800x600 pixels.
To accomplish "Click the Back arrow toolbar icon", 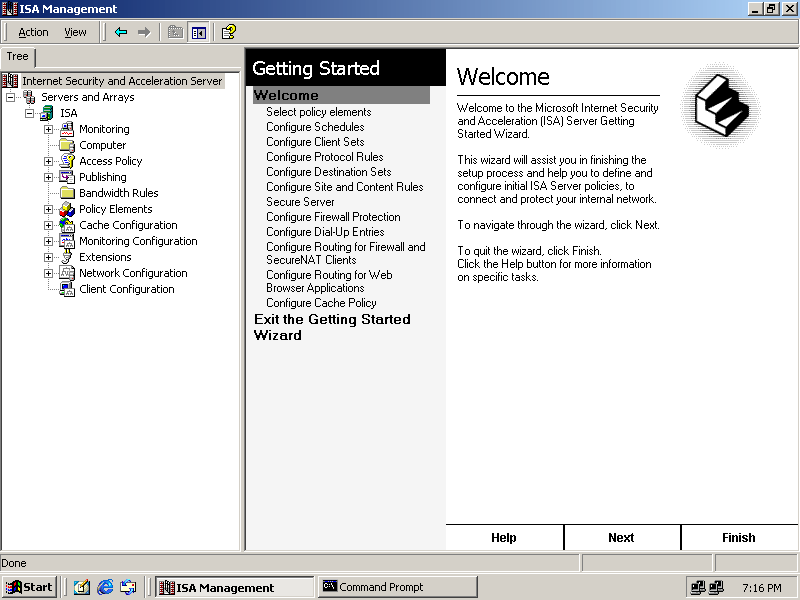I will click(x=121, y=32).
